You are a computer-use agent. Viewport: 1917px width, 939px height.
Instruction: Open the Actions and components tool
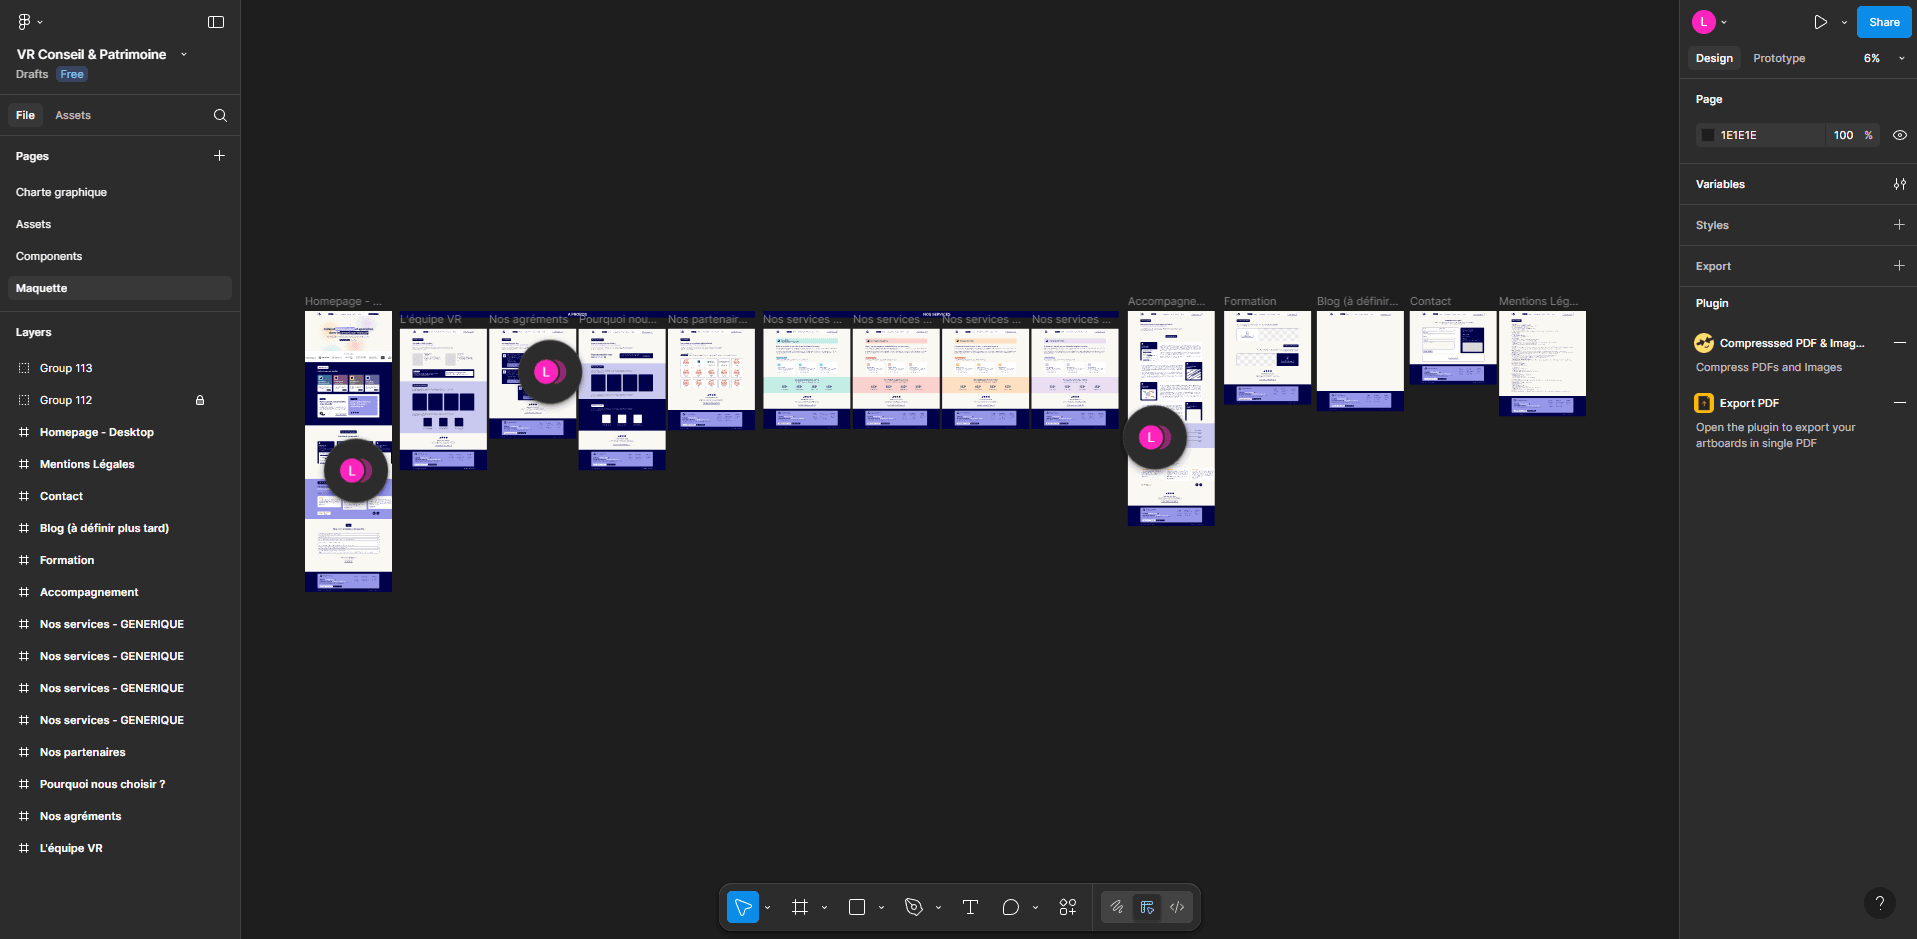1067,907
